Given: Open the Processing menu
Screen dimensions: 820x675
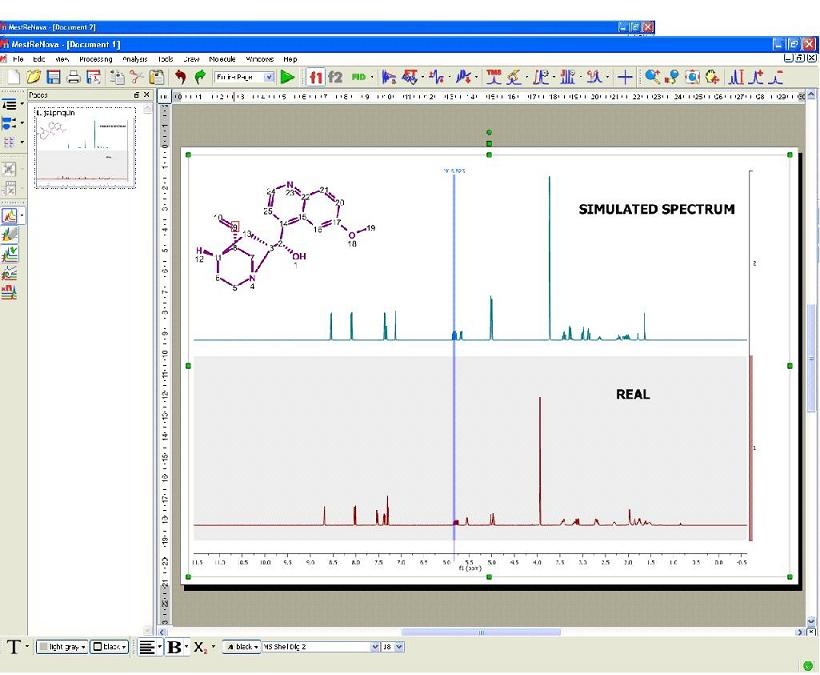Looking at the screenshot, I should (96, 59).
